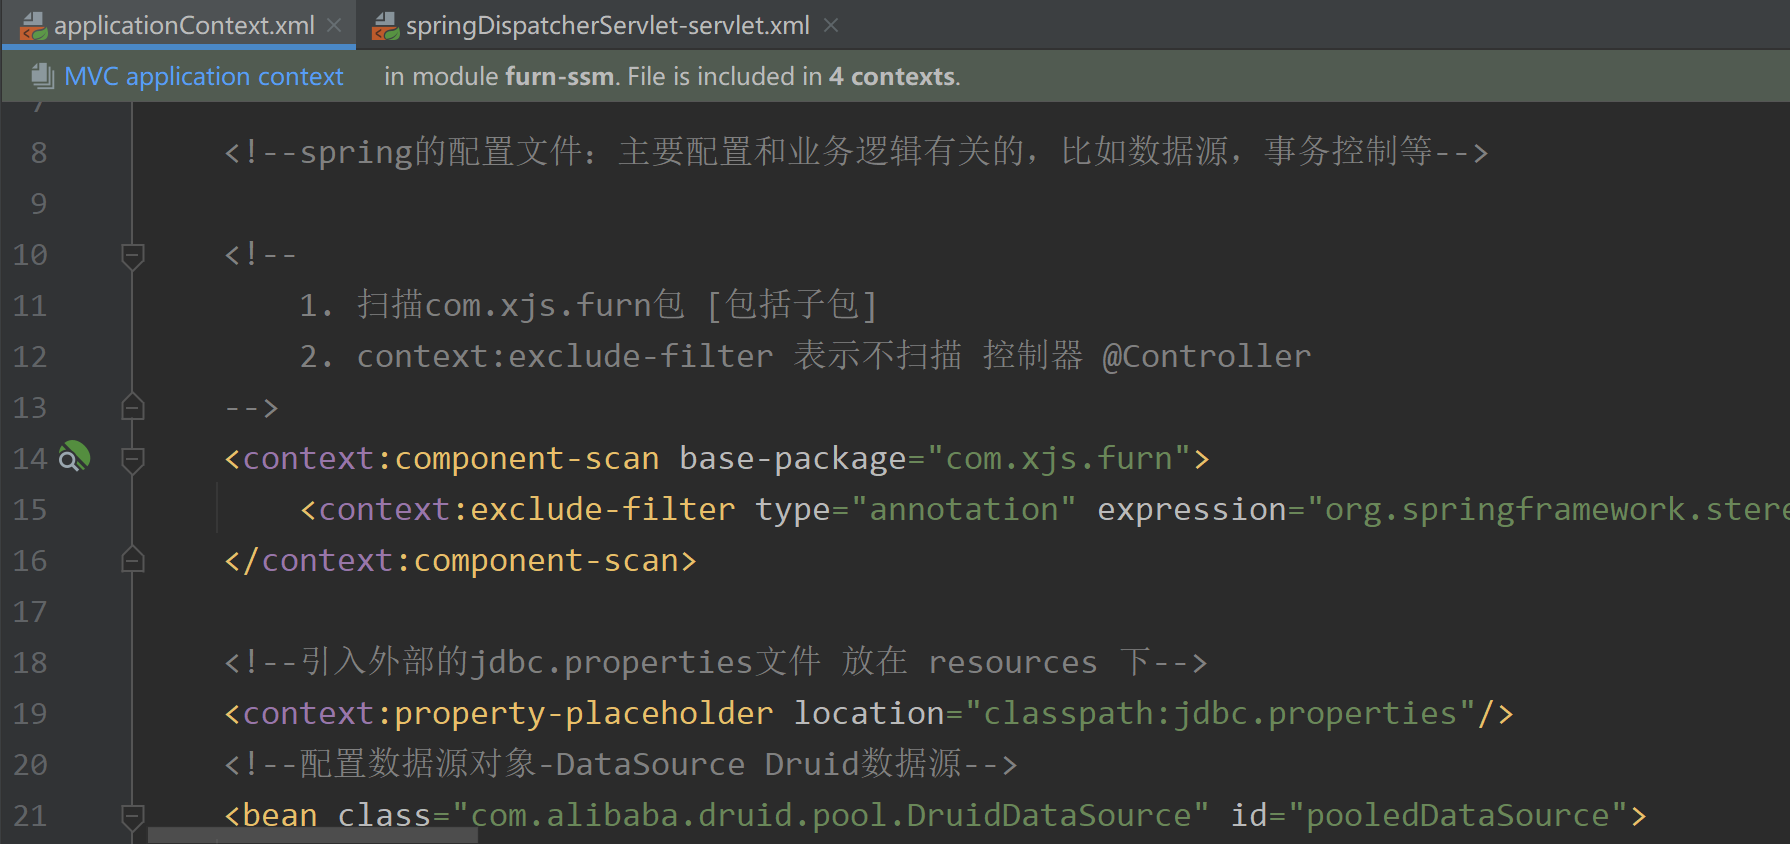Click the horizontal scrollbar thumb at the bottom
Screen dimensions: 1790x844
point(312,835)
